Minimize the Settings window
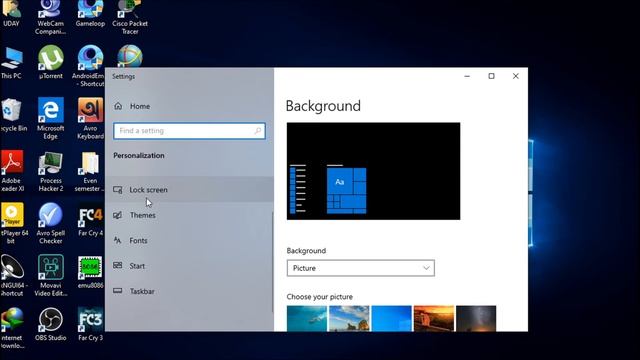Screen dimensions: 640x360 [467, 76]
